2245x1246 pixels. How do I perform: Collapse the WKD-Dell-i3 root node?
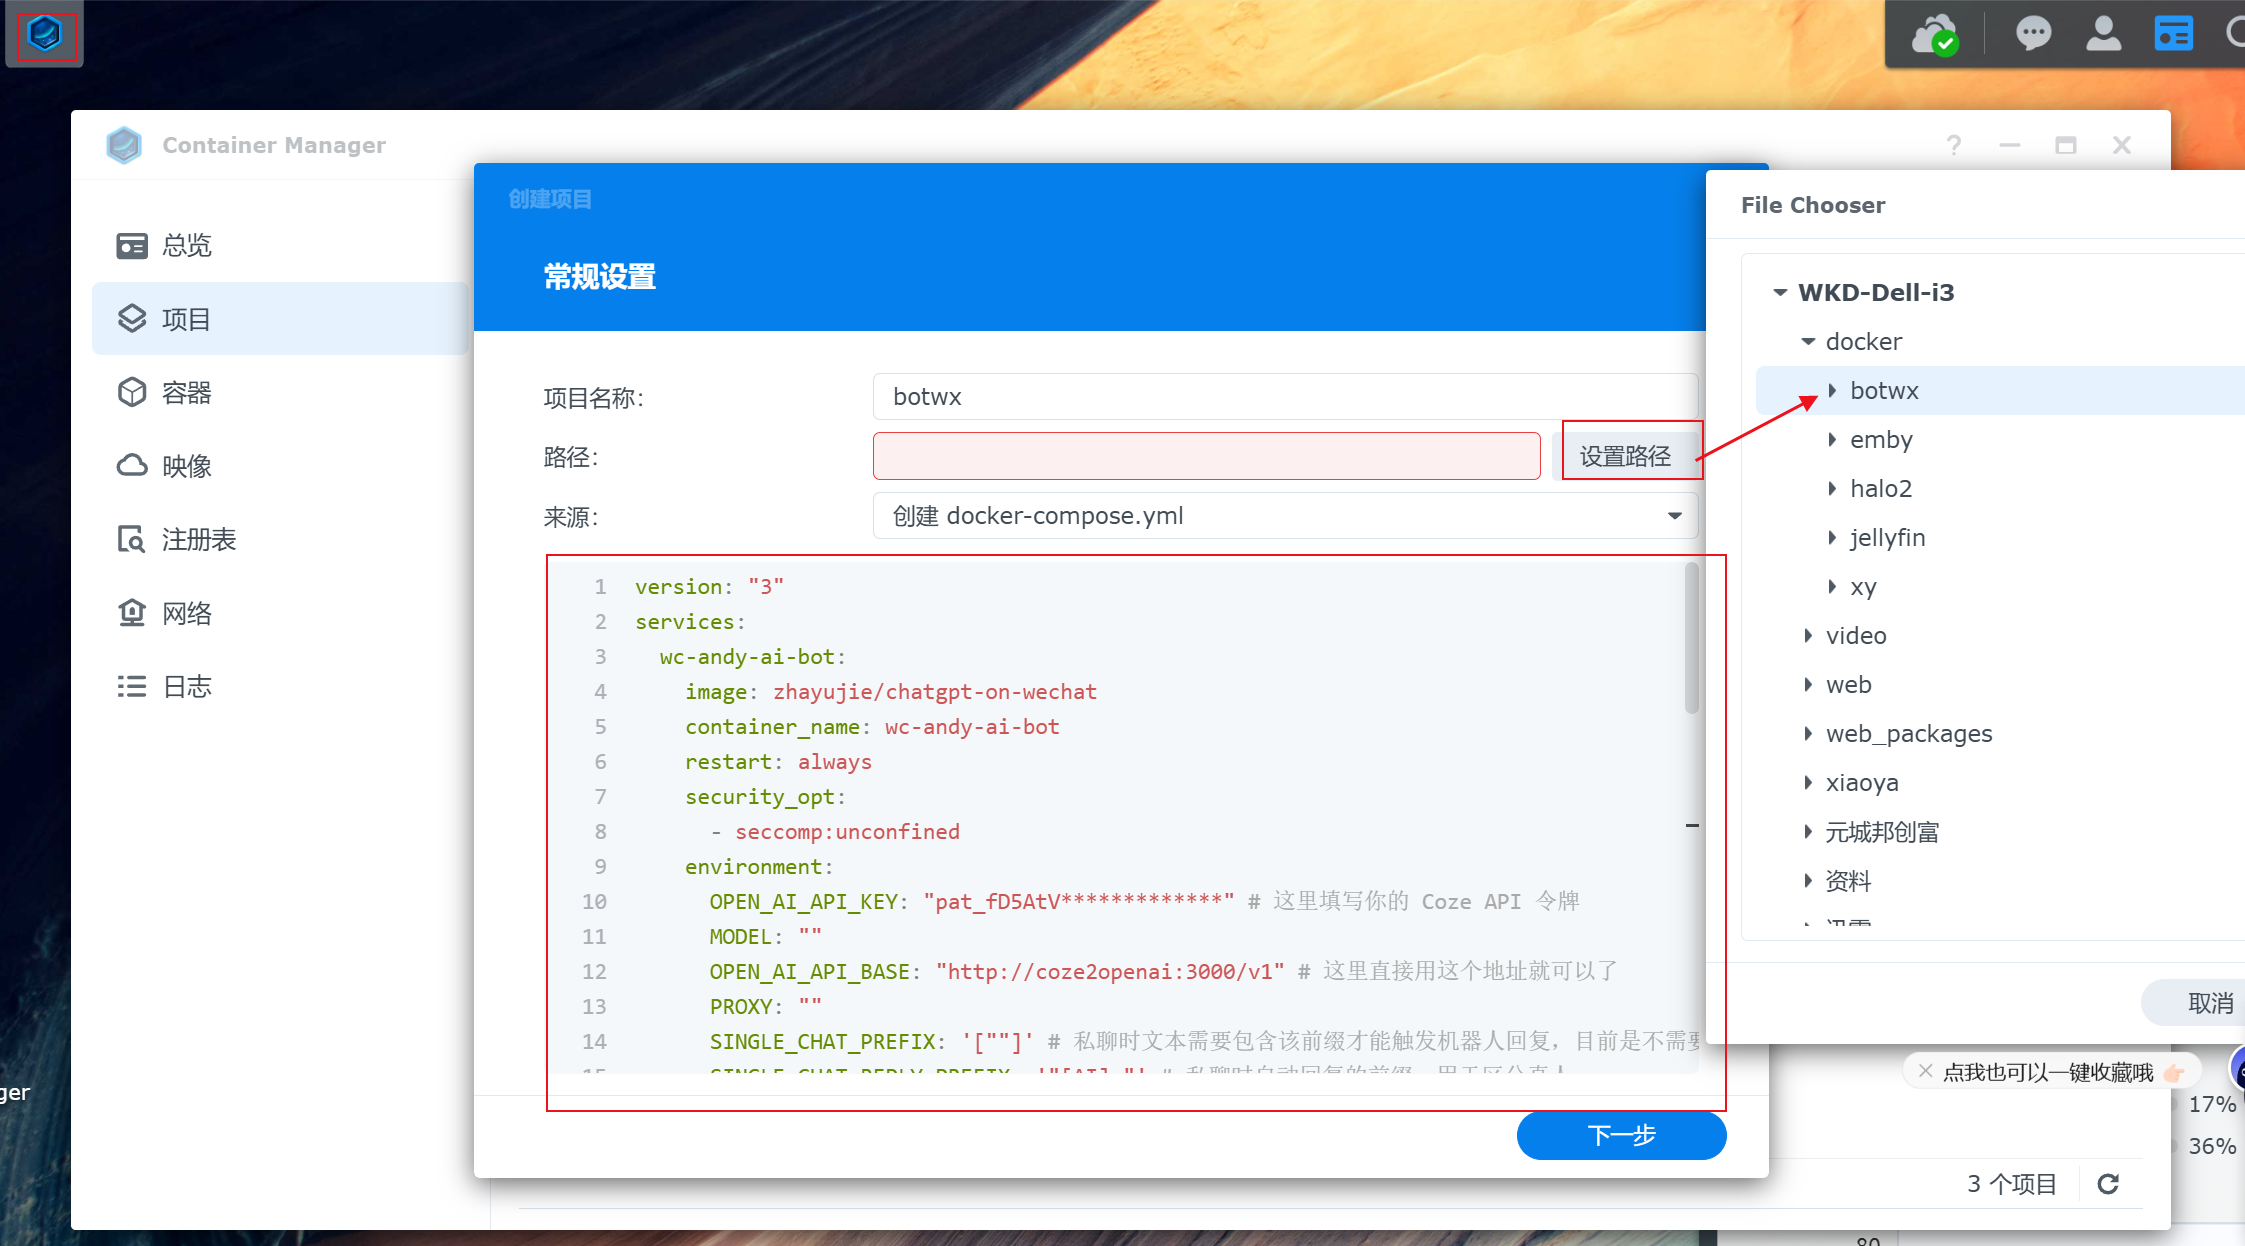[x=1780, y=293]
